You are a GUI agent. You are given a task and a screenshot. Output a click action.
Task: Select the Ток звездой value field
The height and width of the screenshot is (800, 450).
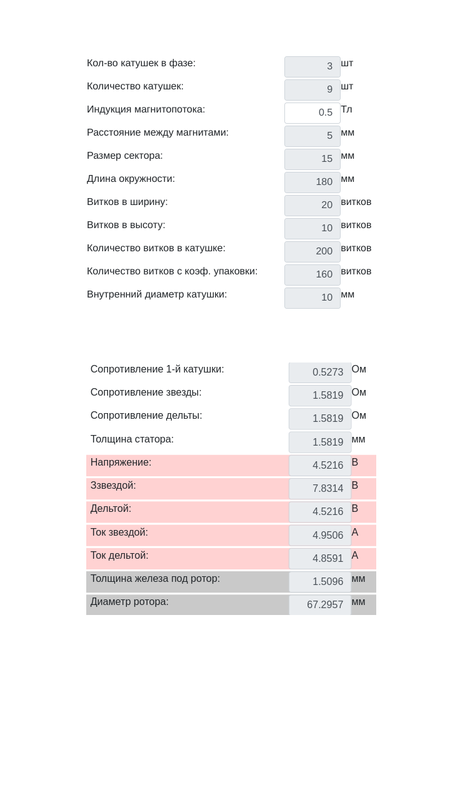320,535
